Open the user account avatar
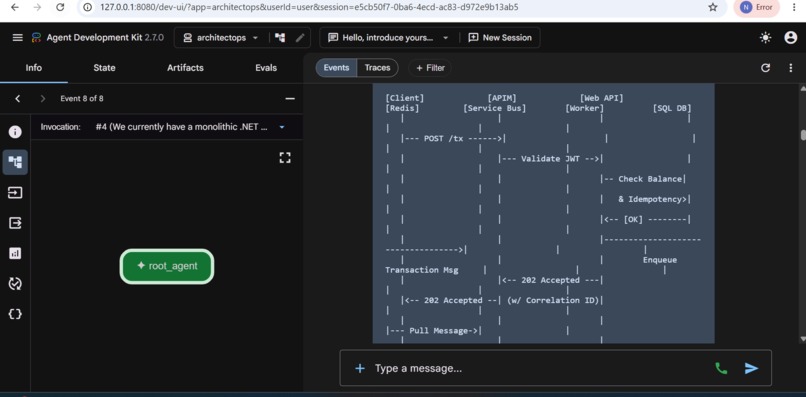This screenshot has height=397, width=806. (791, 38)
